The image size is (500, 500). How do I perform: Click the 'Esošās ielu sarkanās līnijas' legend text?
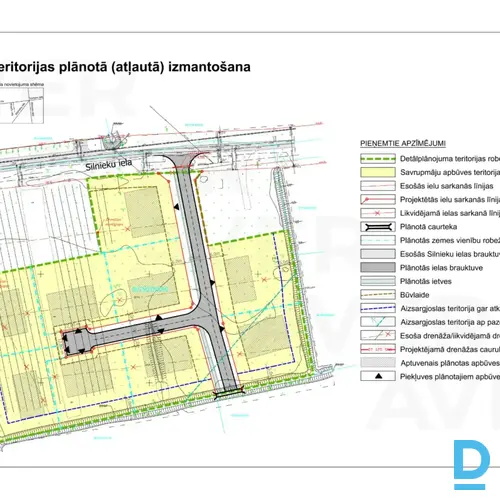coord(447,186)
